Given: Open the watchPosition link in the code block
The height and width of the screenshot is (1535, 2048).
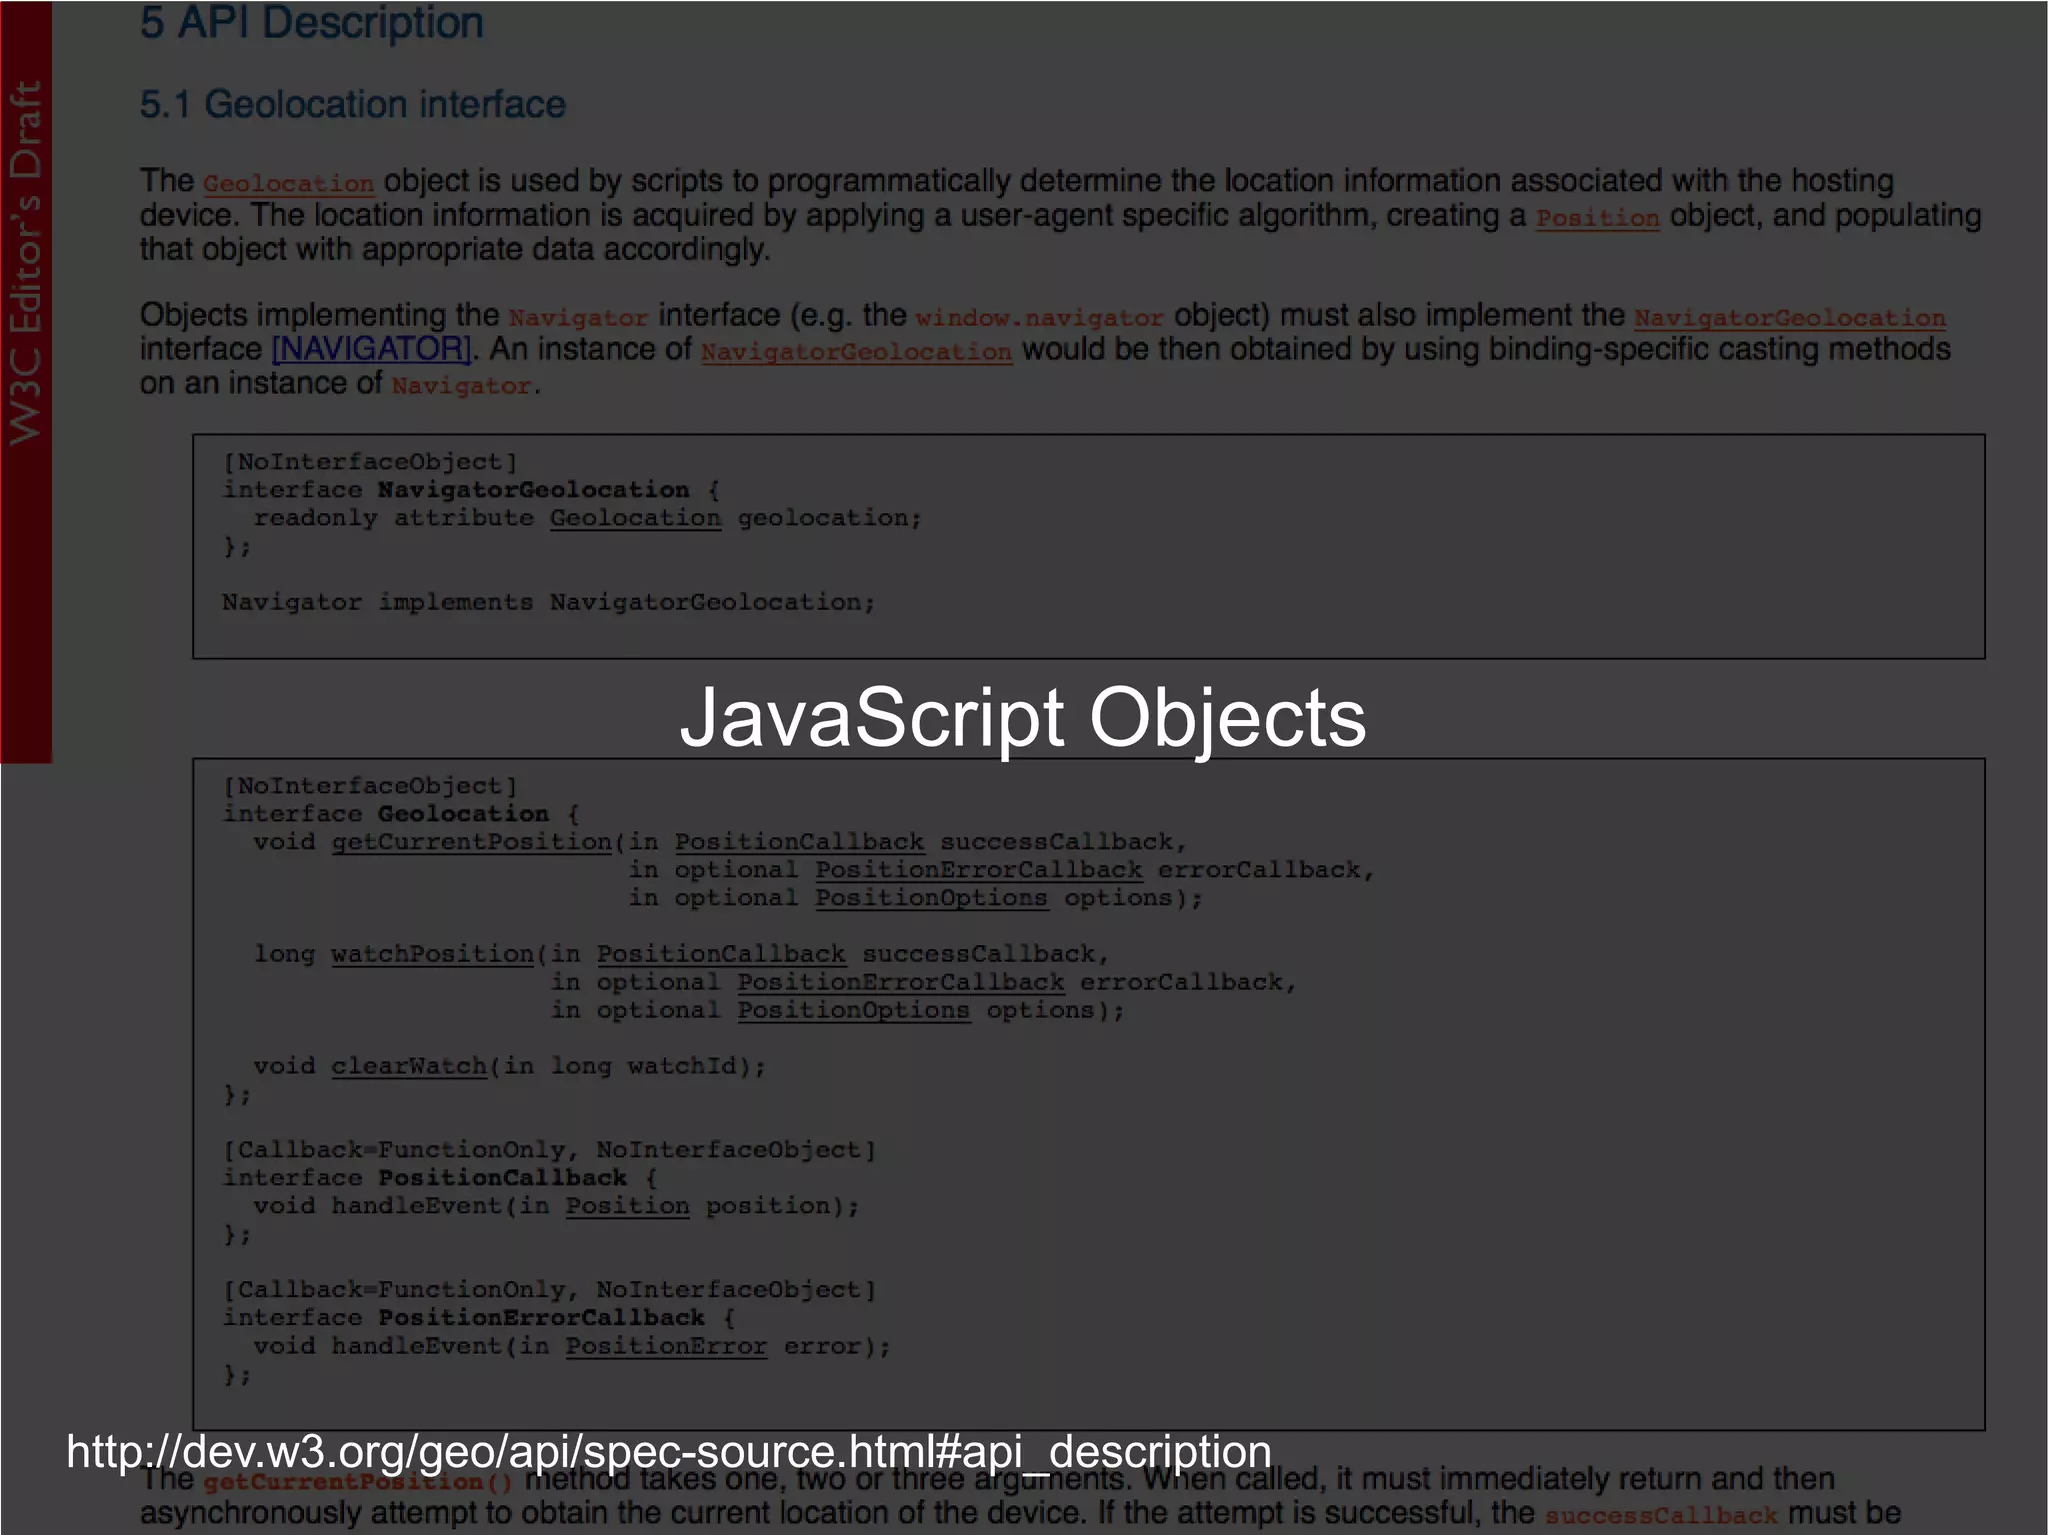Looking at the screenshot, I should coord(432,954).
